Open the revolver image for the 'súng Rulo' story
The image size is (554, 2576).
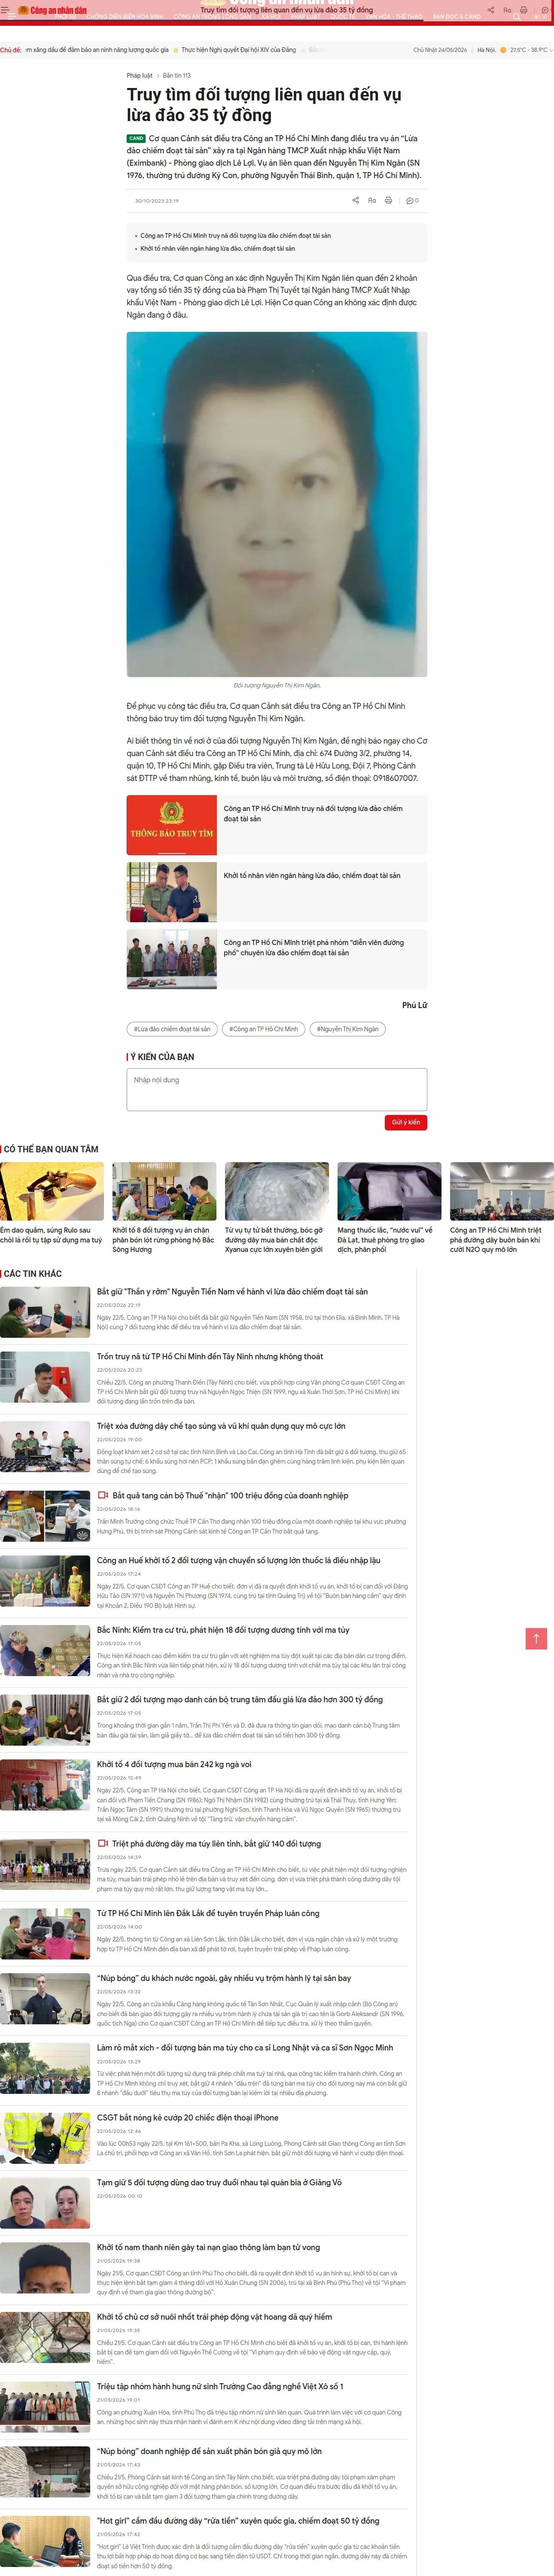pyautogui.click(x=51, y=1191)
